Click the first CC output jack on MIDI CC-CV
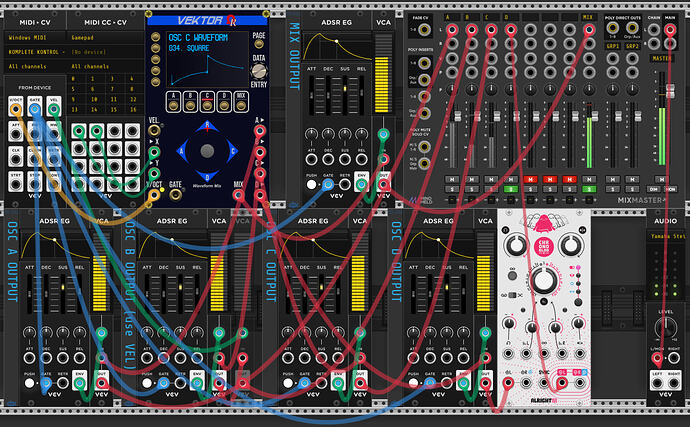This screenshot has height=427, width=690. click(79, 131)
